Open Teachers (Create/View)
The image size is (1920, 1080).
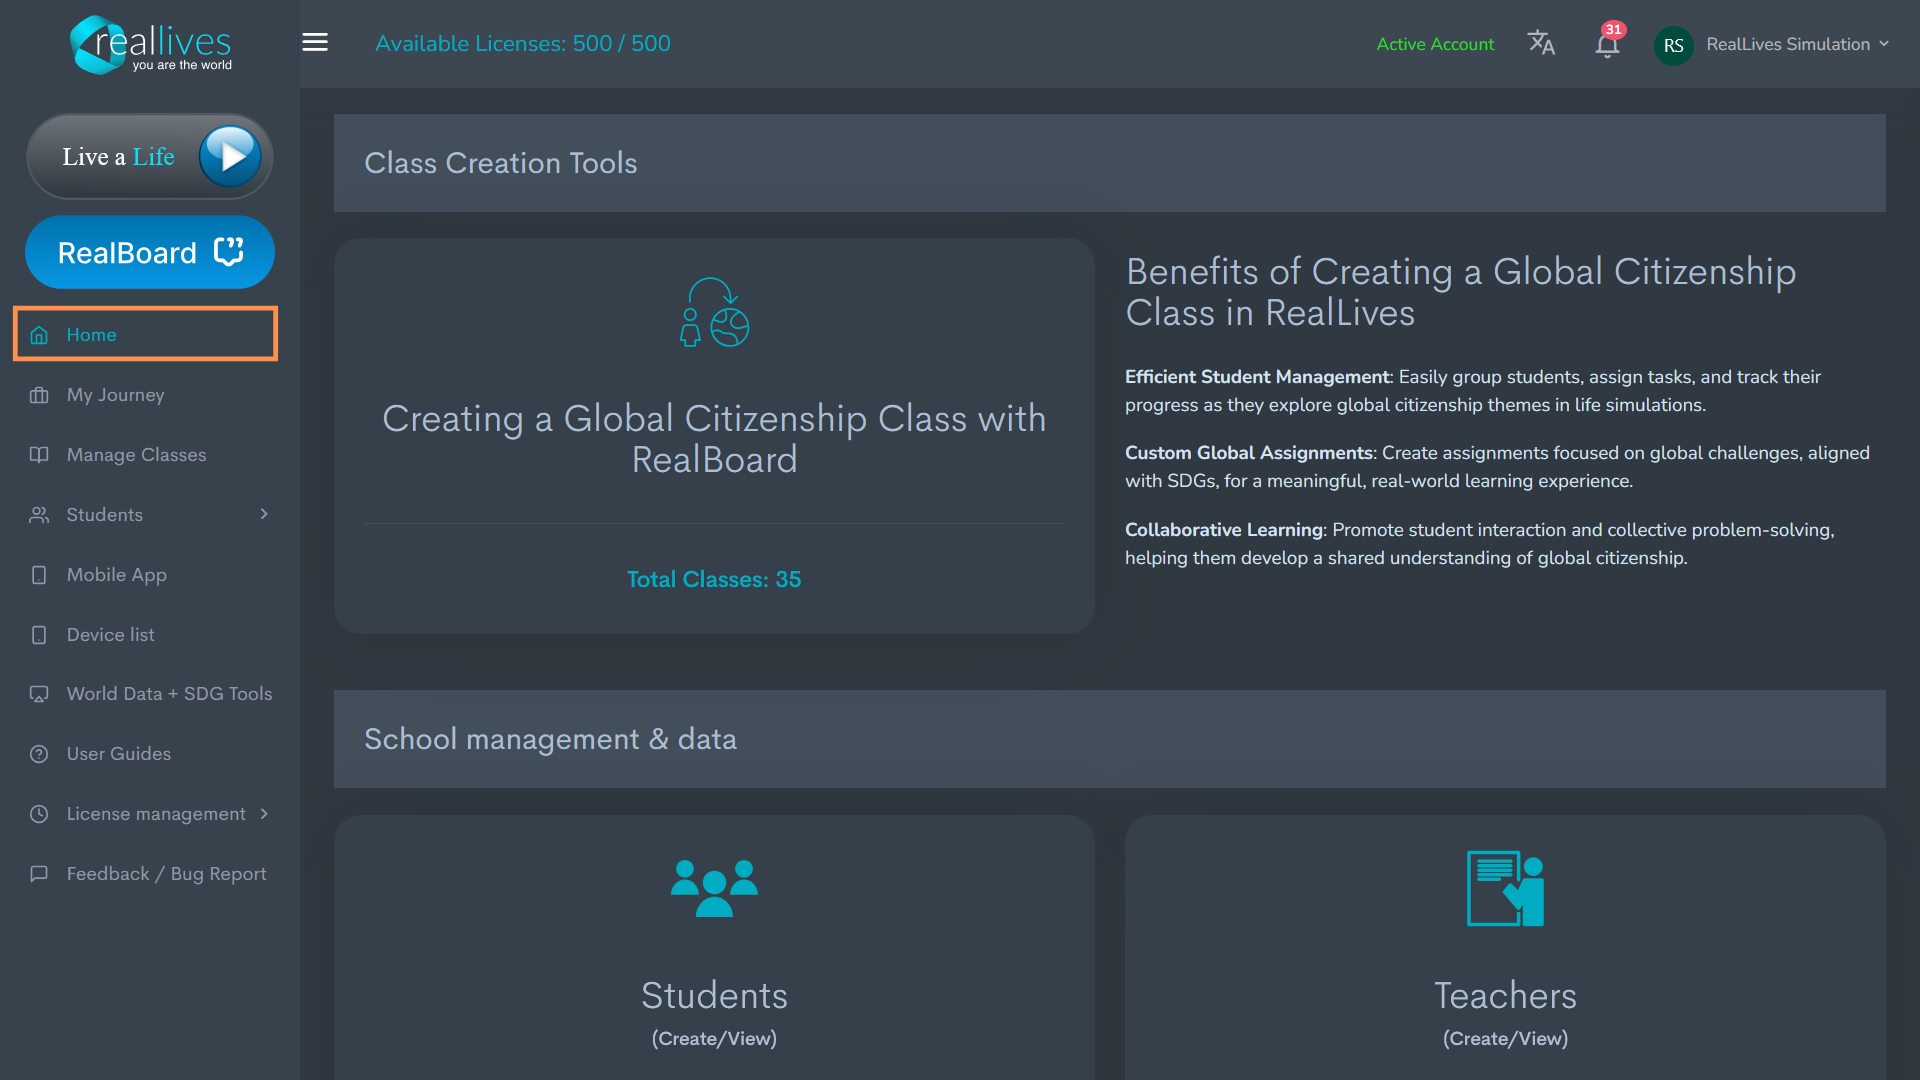[1505, 1012]
